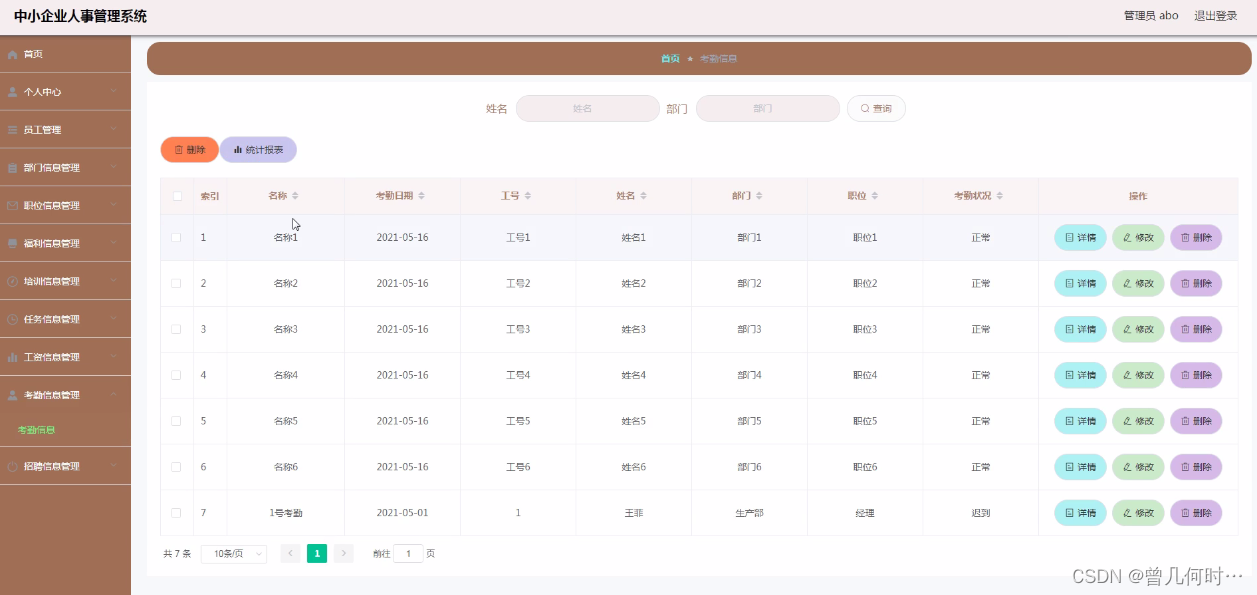Toggle the 姓名 column sort arrows
This screenshot has height=595, width=1257.
tap(646, 196)
